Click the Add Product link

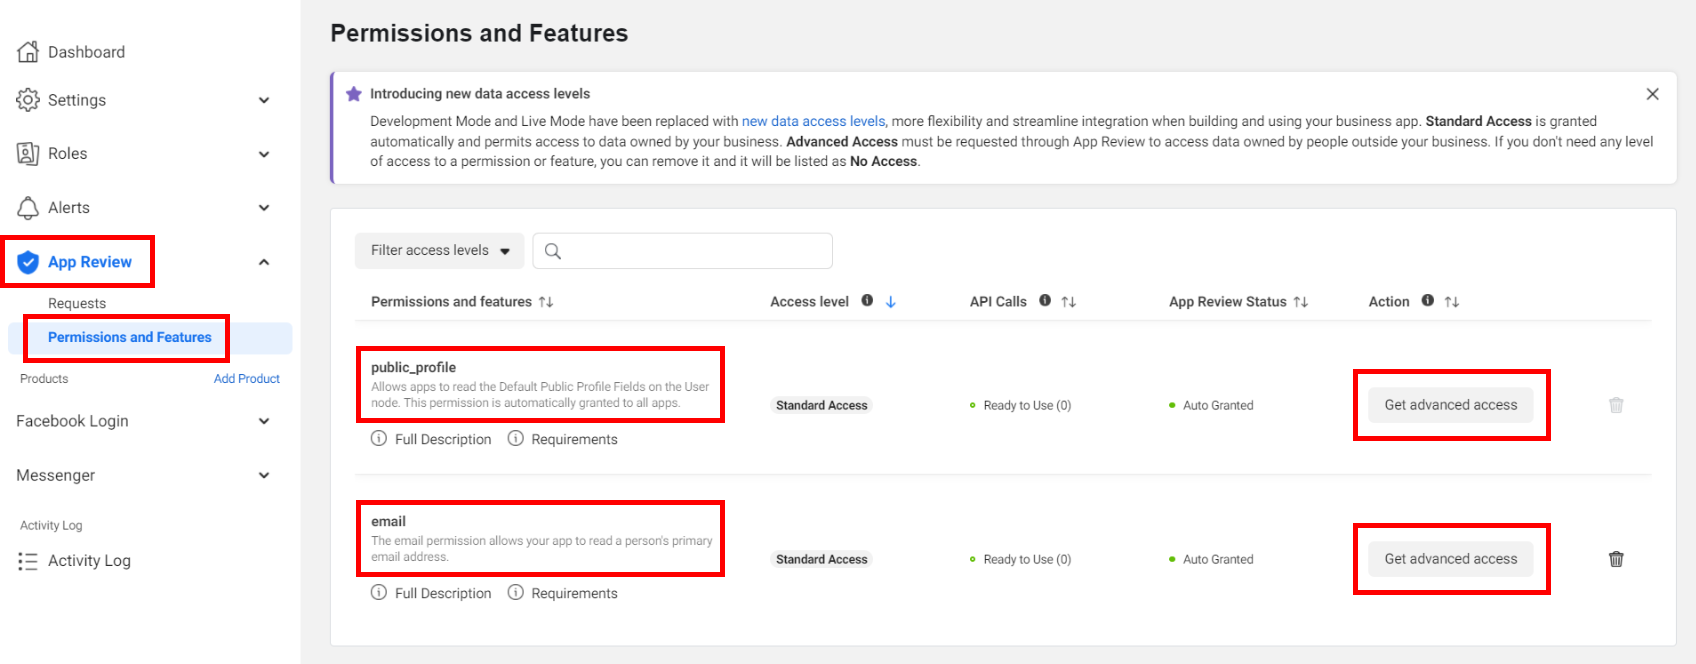point(246,379)
